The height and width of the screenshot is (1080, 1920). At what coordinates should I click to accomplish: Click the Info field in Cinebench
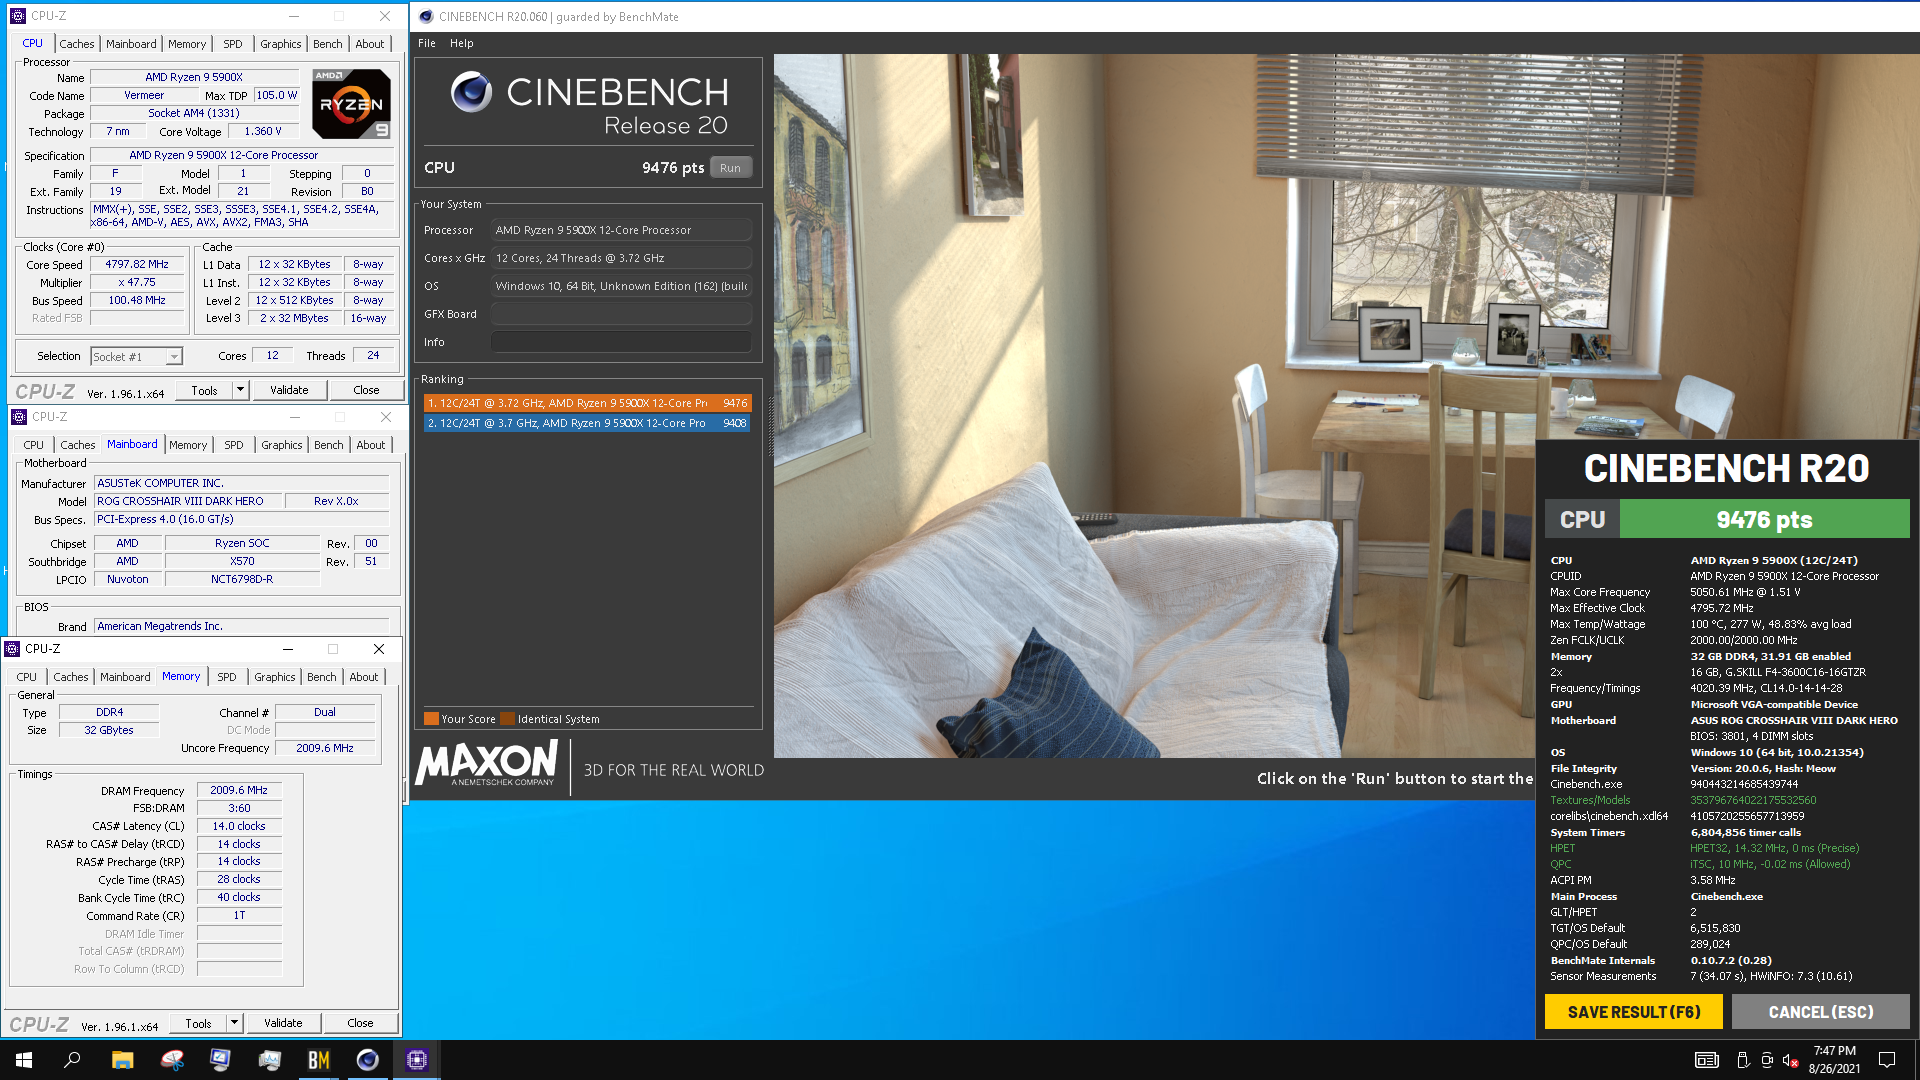[621, 342]
